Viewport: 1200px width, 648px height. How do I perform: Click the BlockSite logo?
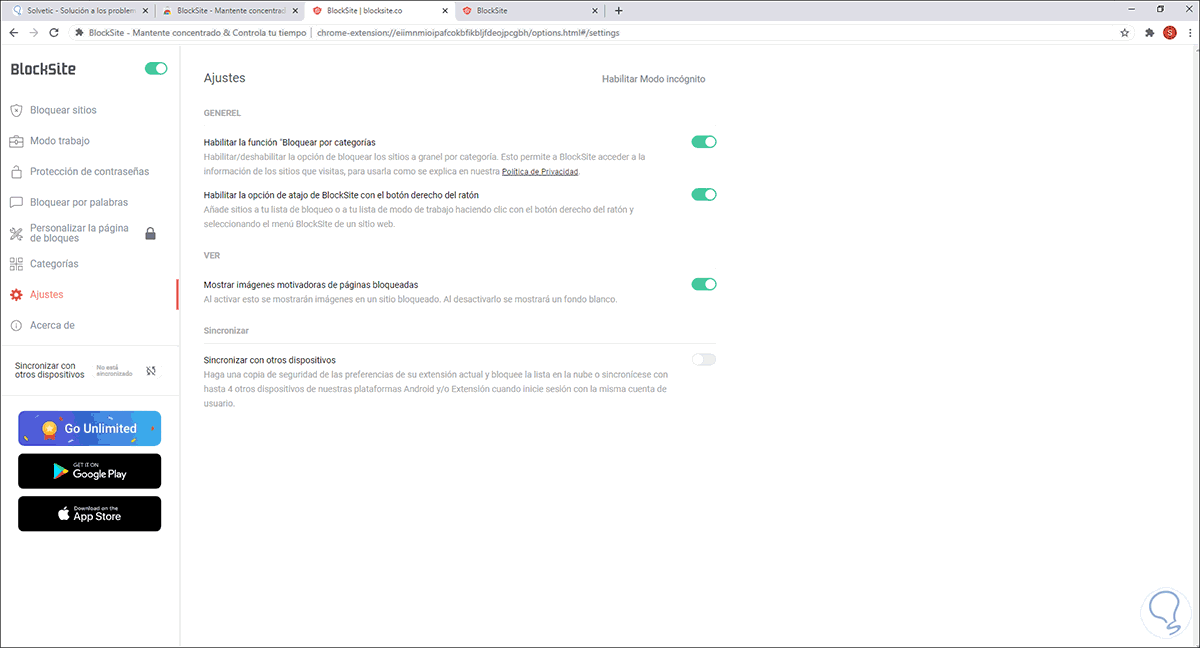43,70
